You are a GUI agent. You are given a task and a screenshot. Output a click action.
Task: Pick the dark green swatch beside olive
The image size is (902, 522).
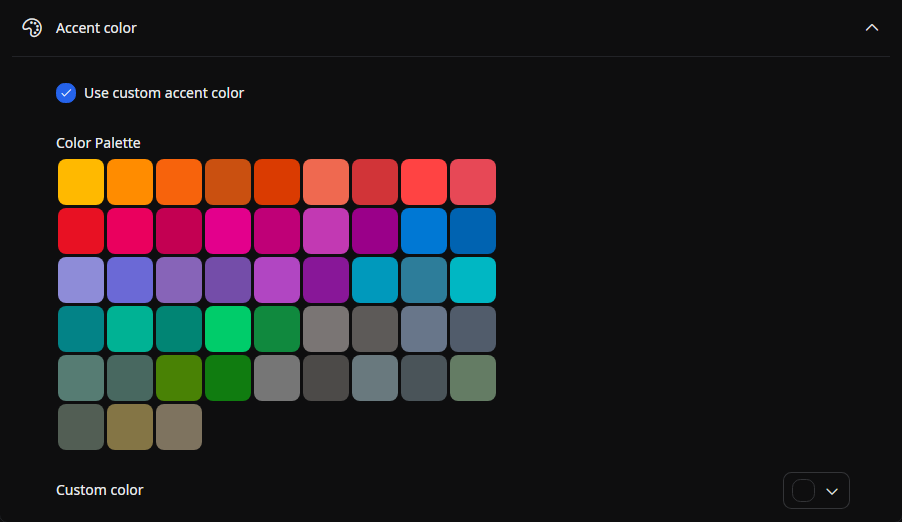(228, 378)
